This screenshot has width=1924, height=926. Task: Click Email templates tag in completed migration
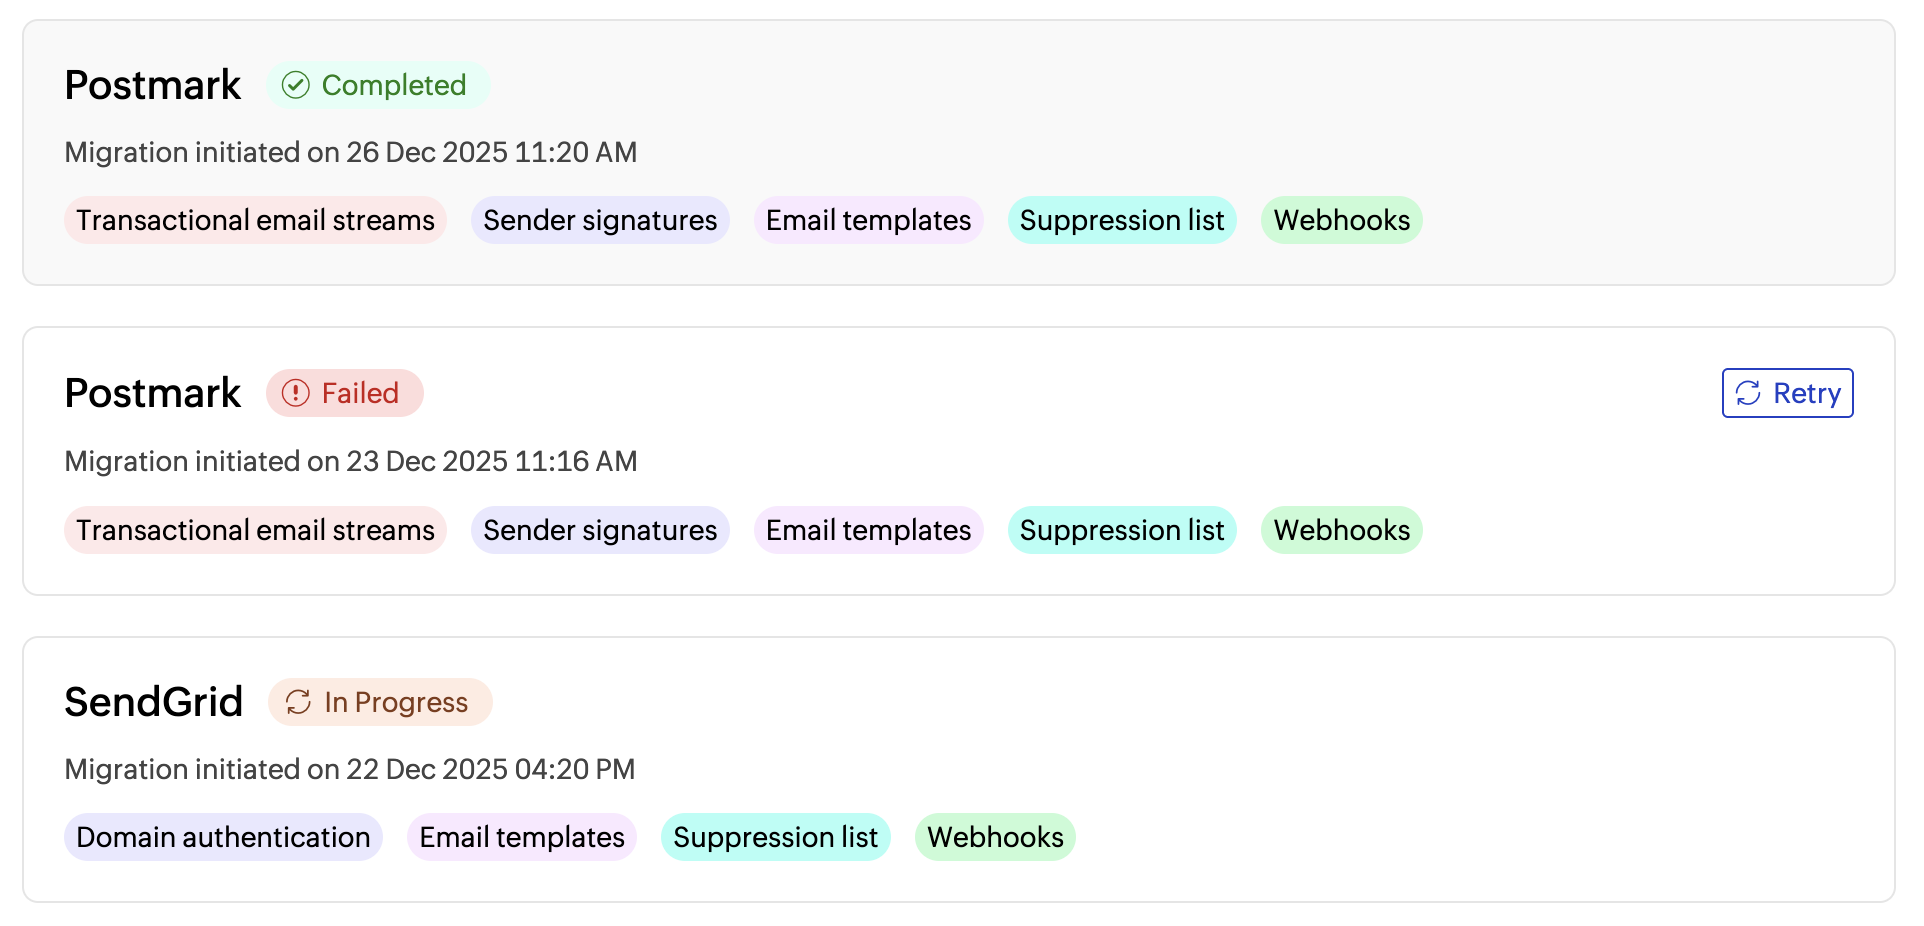pyautogui.click(x=868, y=220)
